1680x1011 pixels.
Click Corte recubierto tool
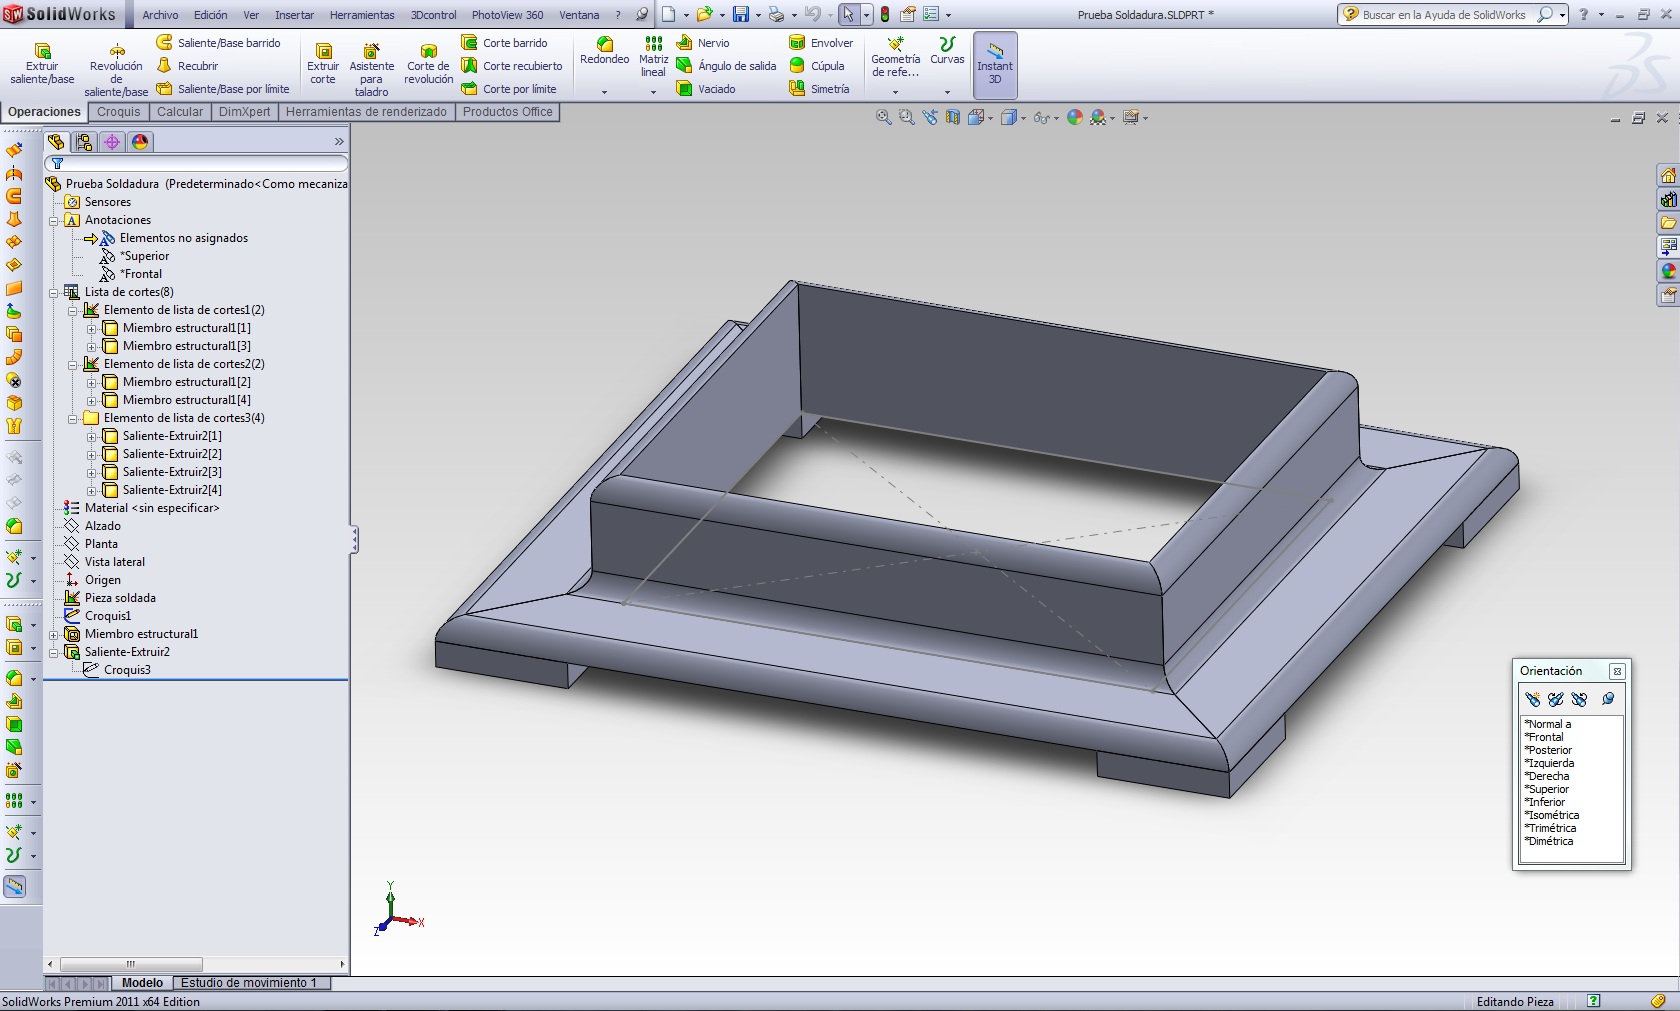tap(511, 66)
